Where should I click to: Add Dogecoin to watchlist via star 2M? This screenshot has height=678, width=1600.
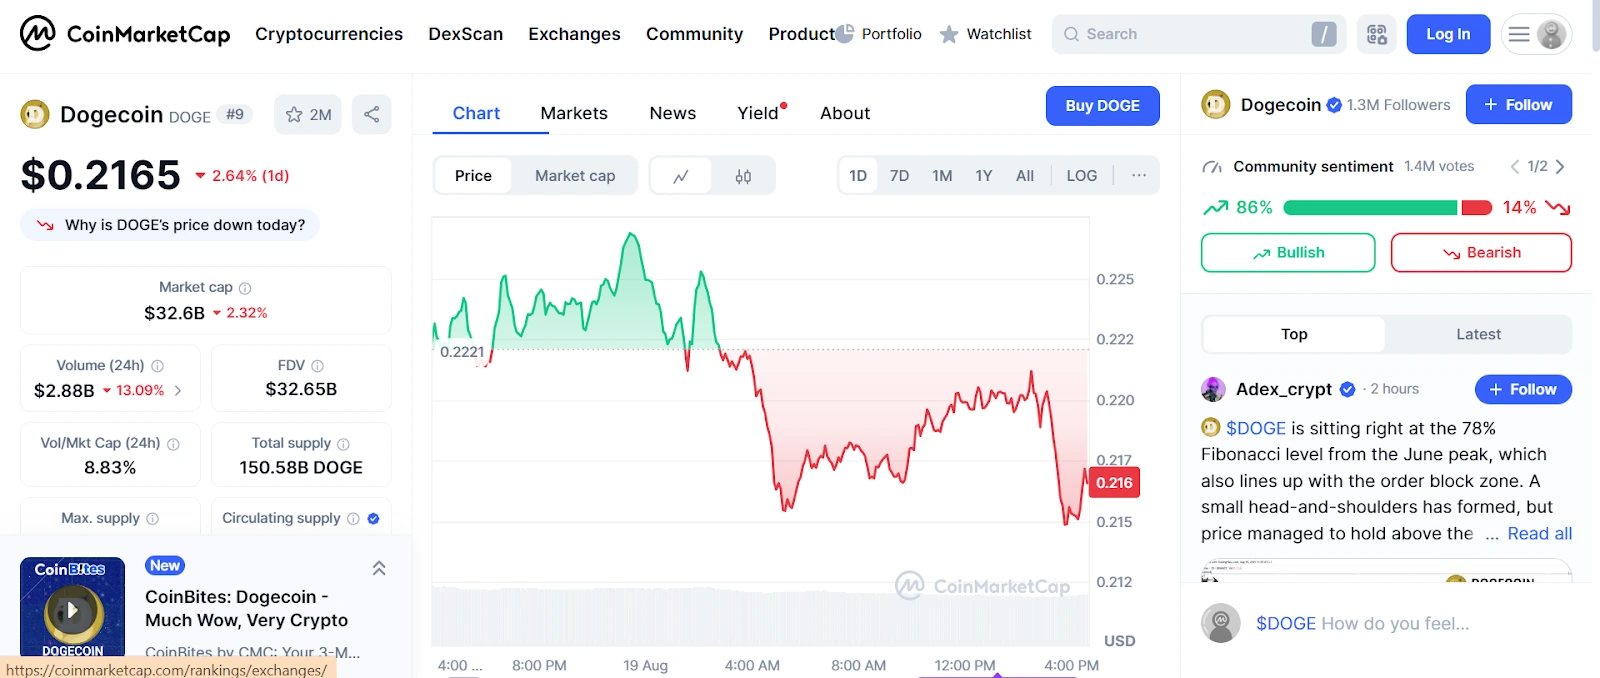pyautogui.click(x=308, y=115)
